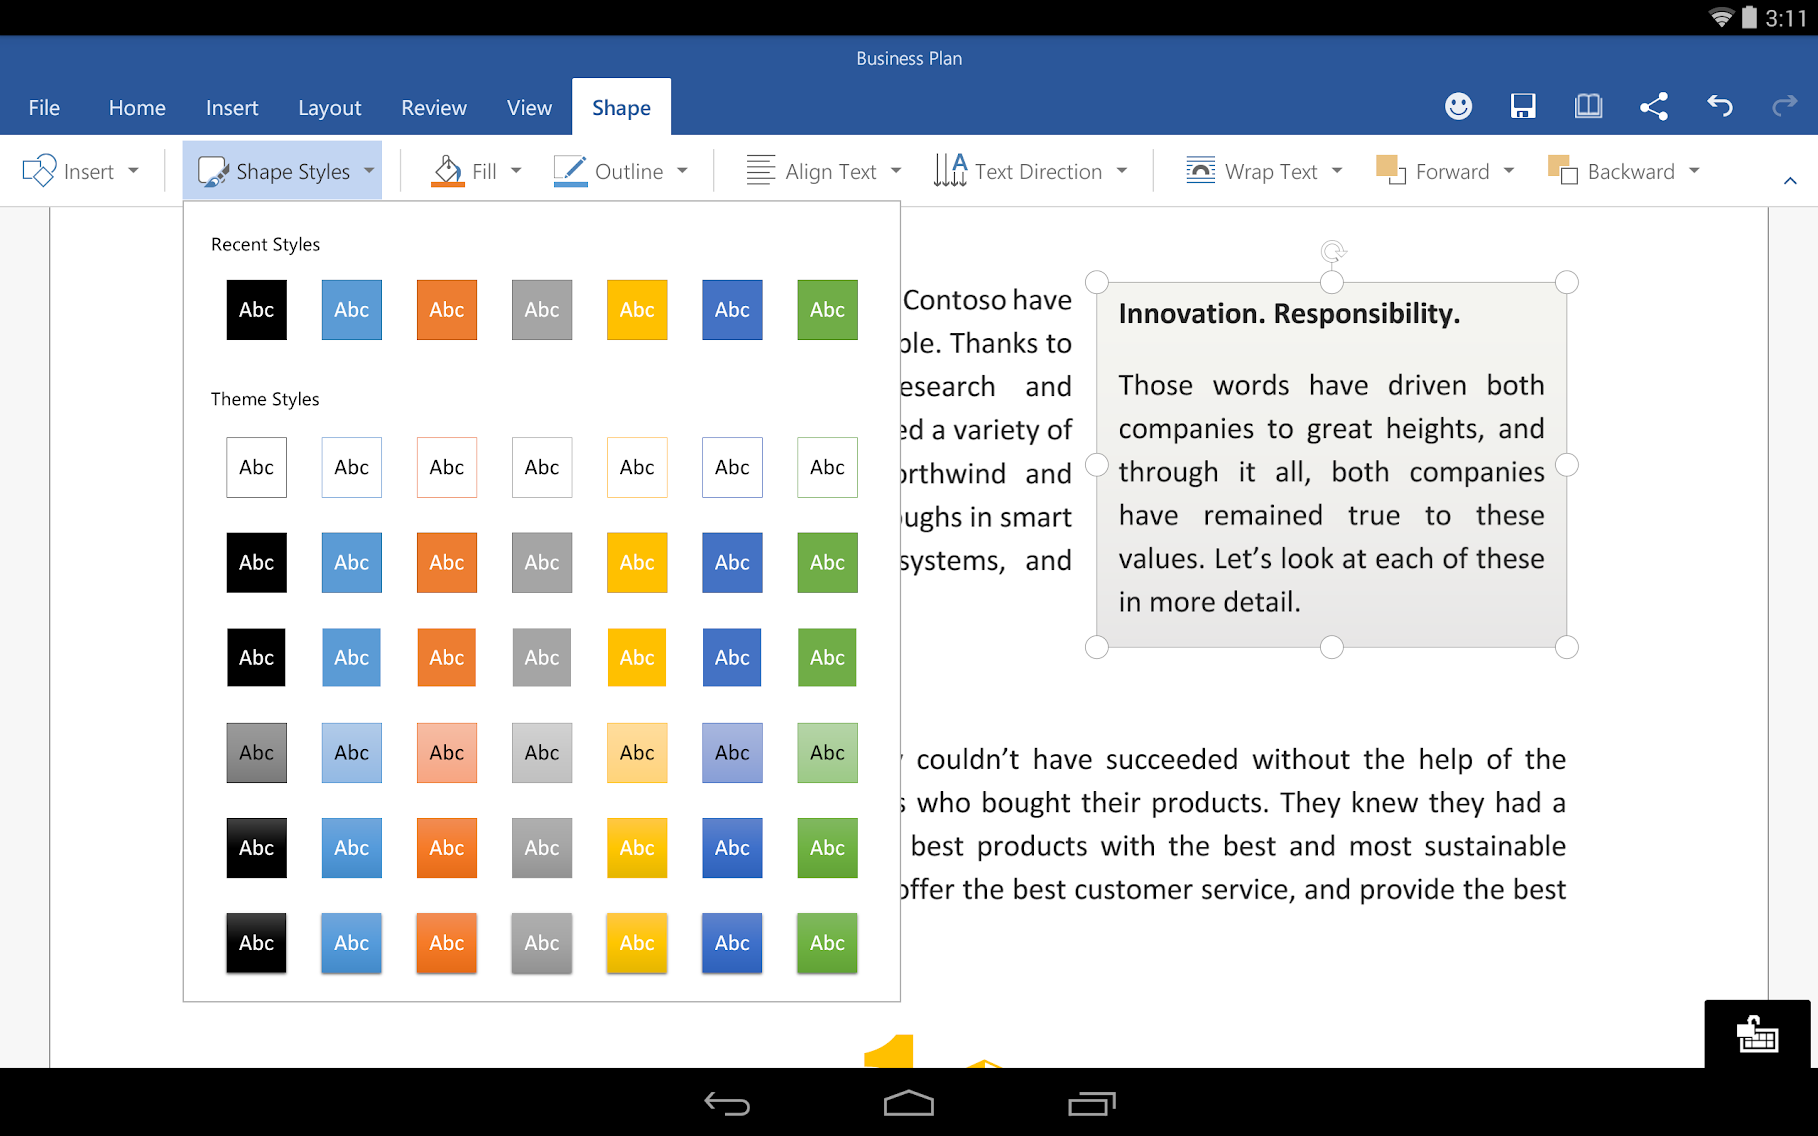Tap the Android Home navigation icon
Screen dimensions: 1818x1136
click(908, 1103)
